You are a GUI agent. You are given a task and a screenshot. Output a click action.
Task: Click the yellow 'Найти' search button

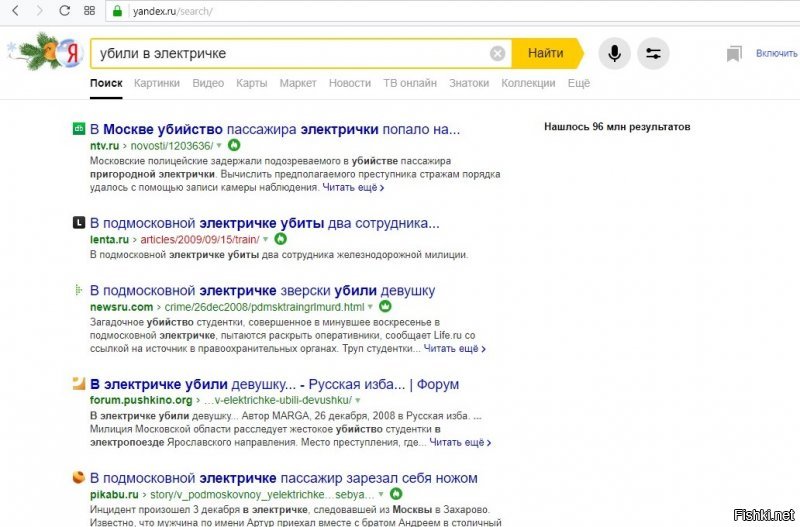tap(547, 53)
